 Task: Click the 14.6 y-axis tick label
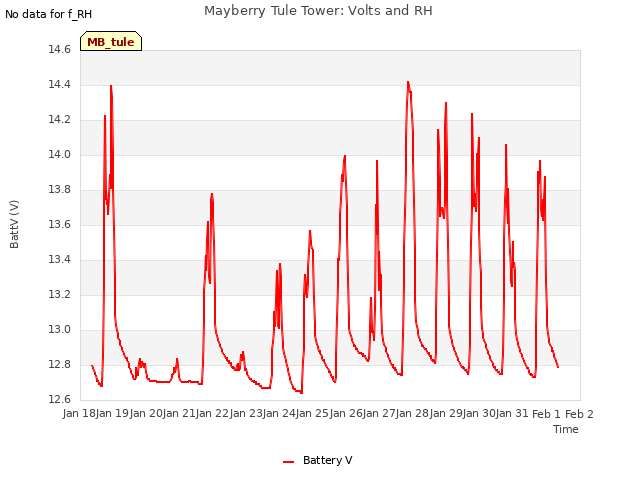[60, 49]
